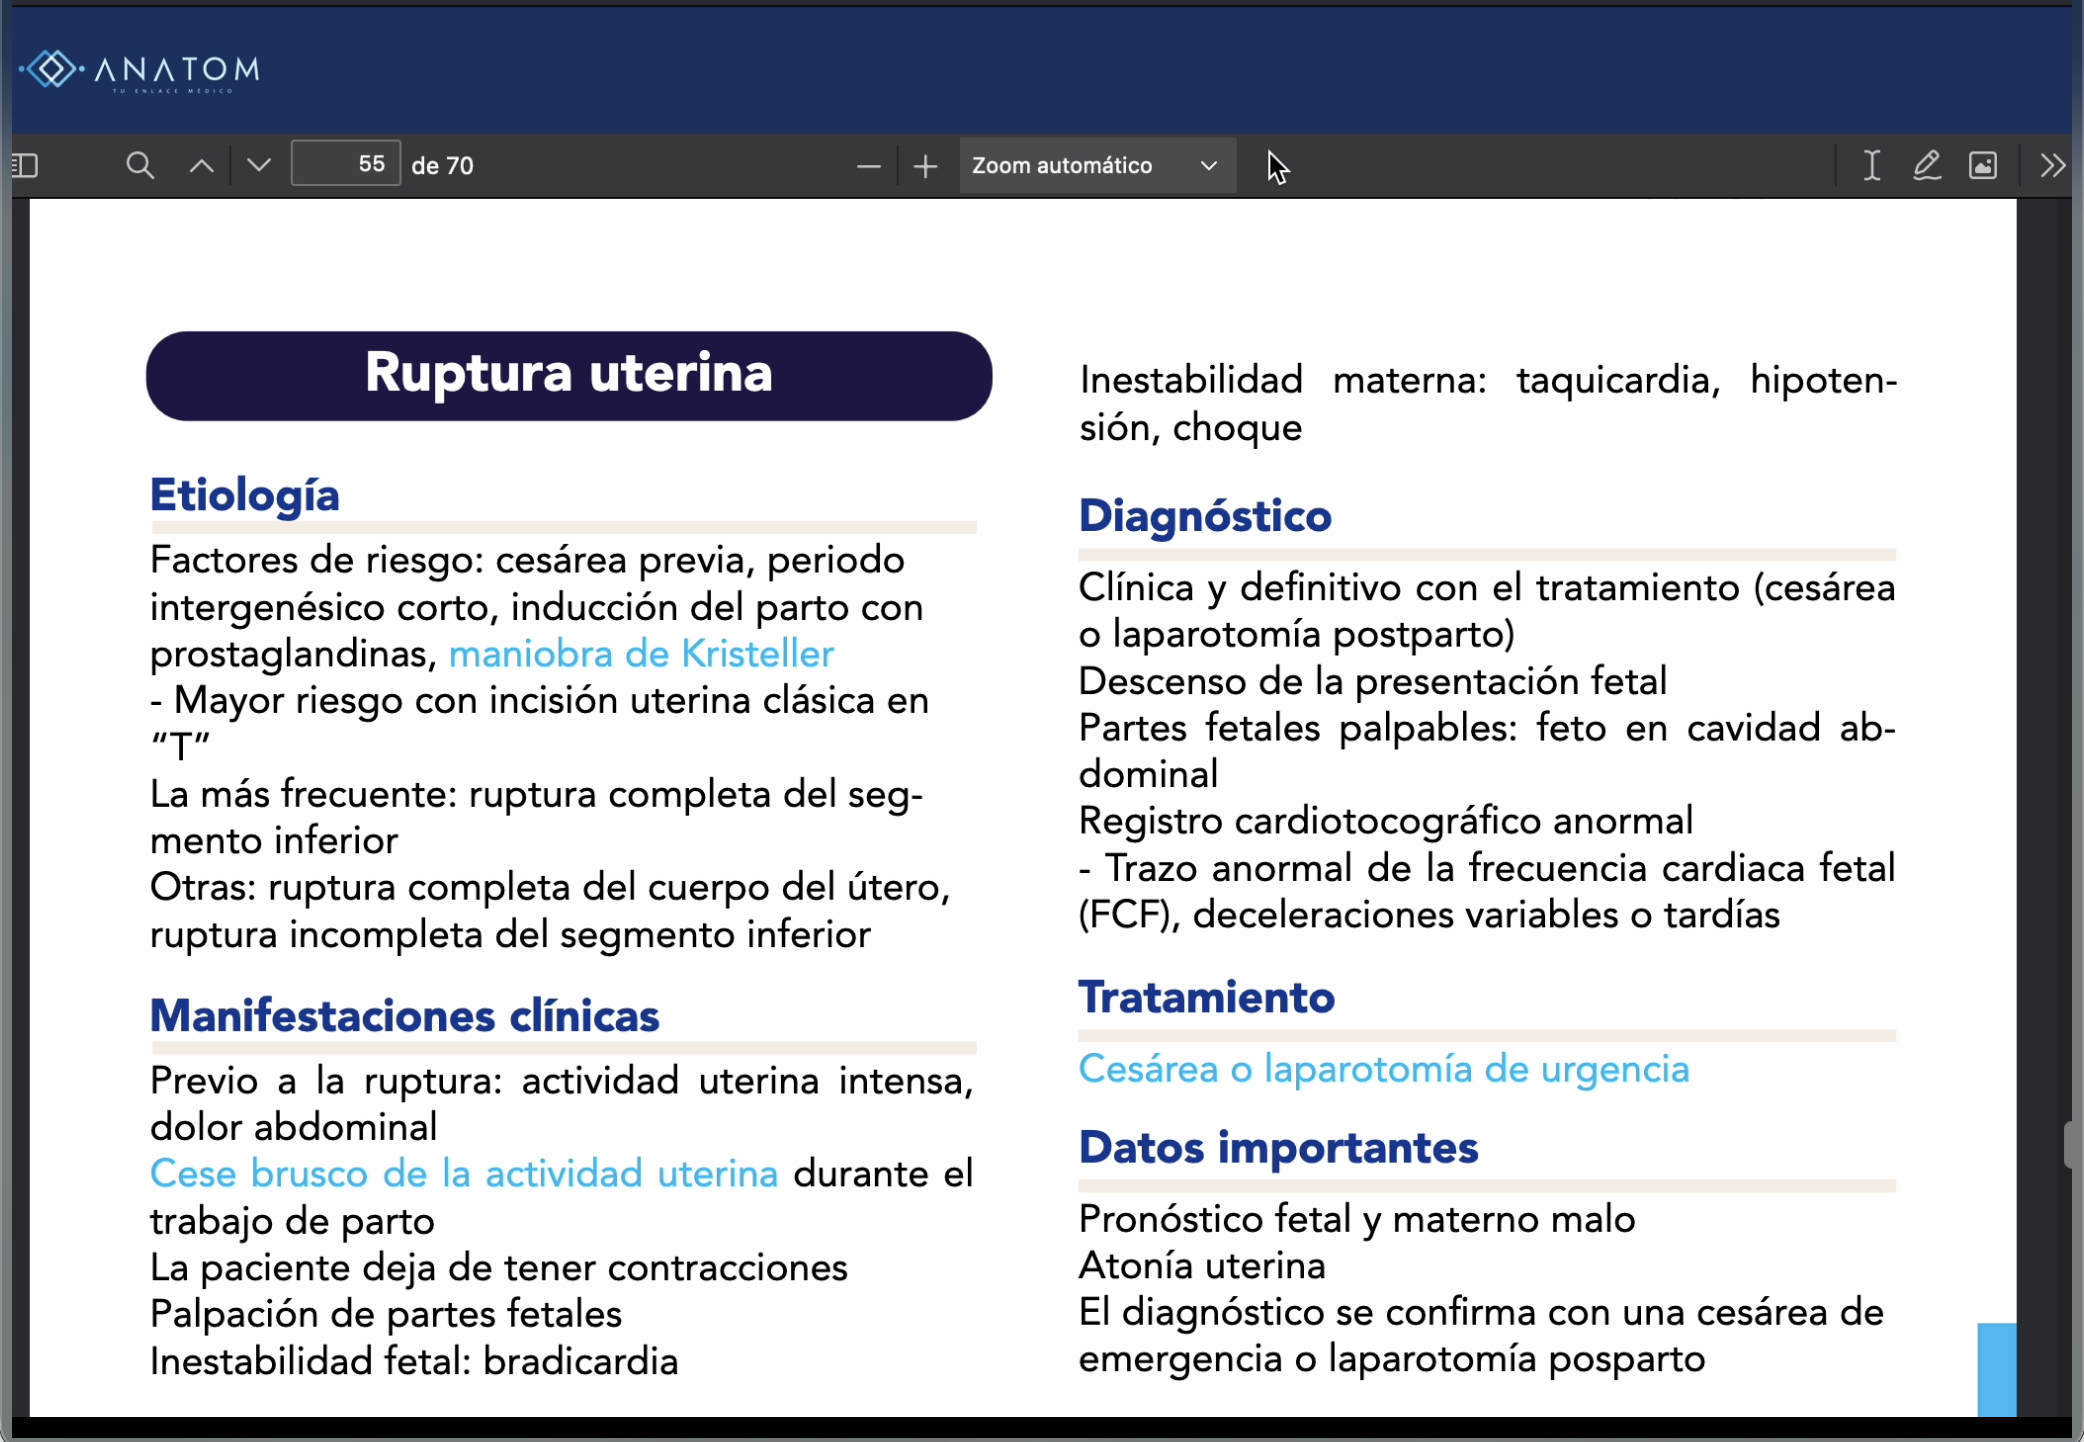
Task: Zoom in with the plus button
Action: [x=925, y=166]
